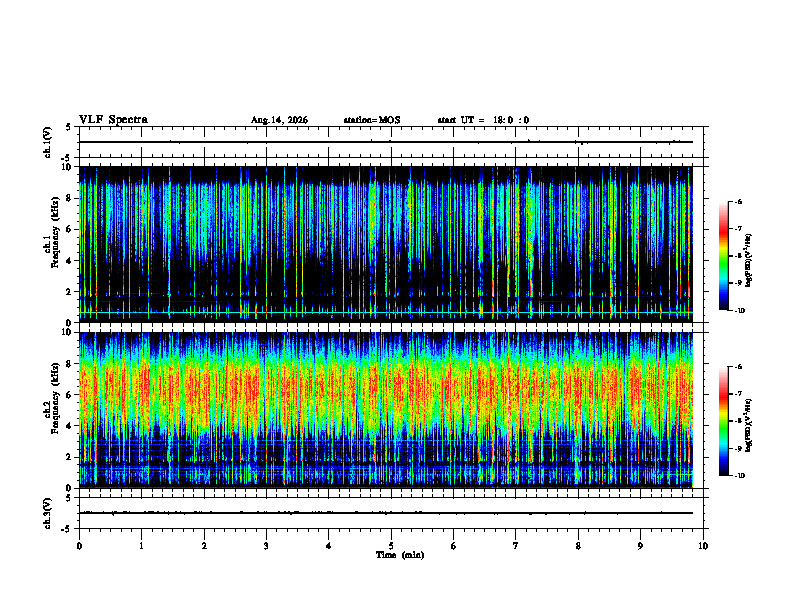Click time axis tick label '5'
Screen dimensions: 792x612
click(391, 546)
